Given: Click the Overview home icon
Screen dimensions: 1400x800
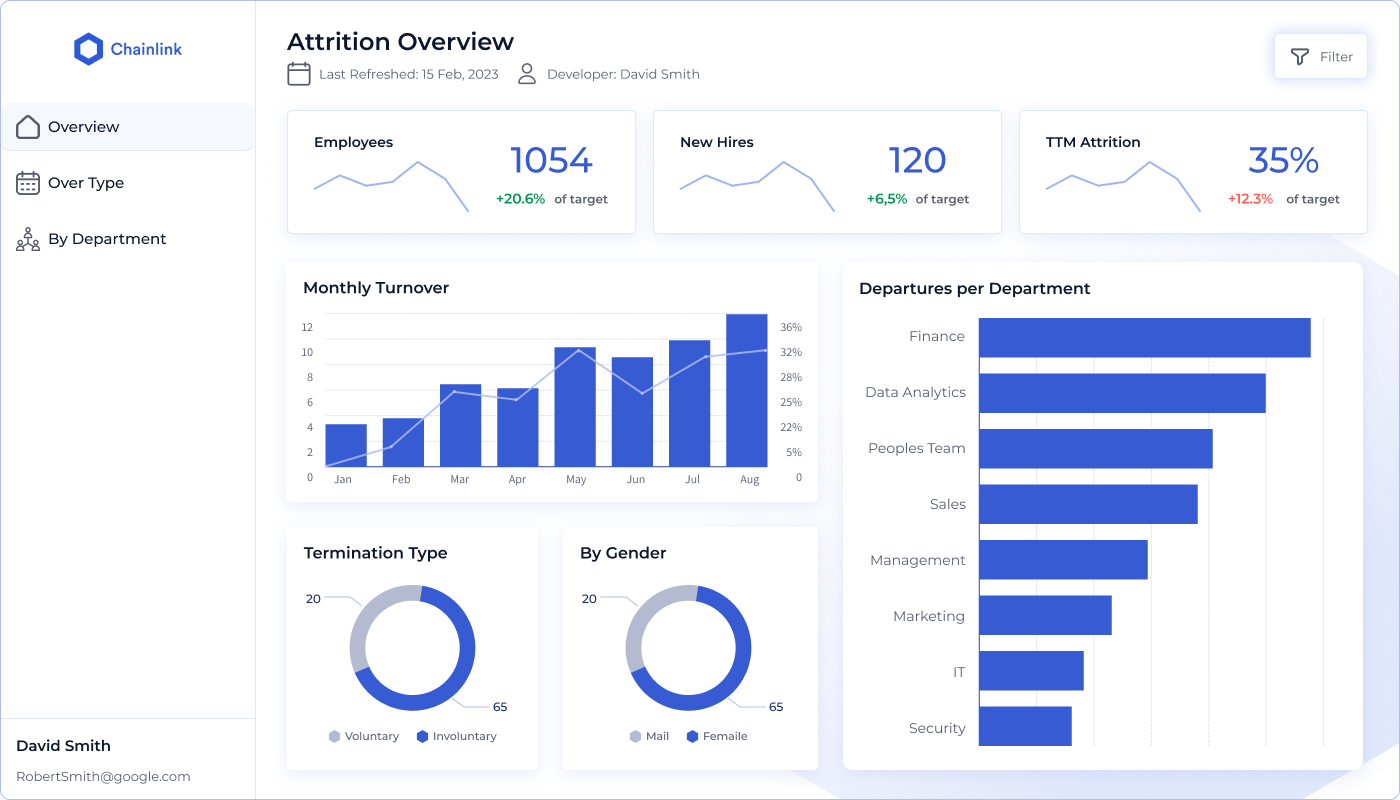Looking at the screenshot, I should pyautogui.click(x=28, y=127).
